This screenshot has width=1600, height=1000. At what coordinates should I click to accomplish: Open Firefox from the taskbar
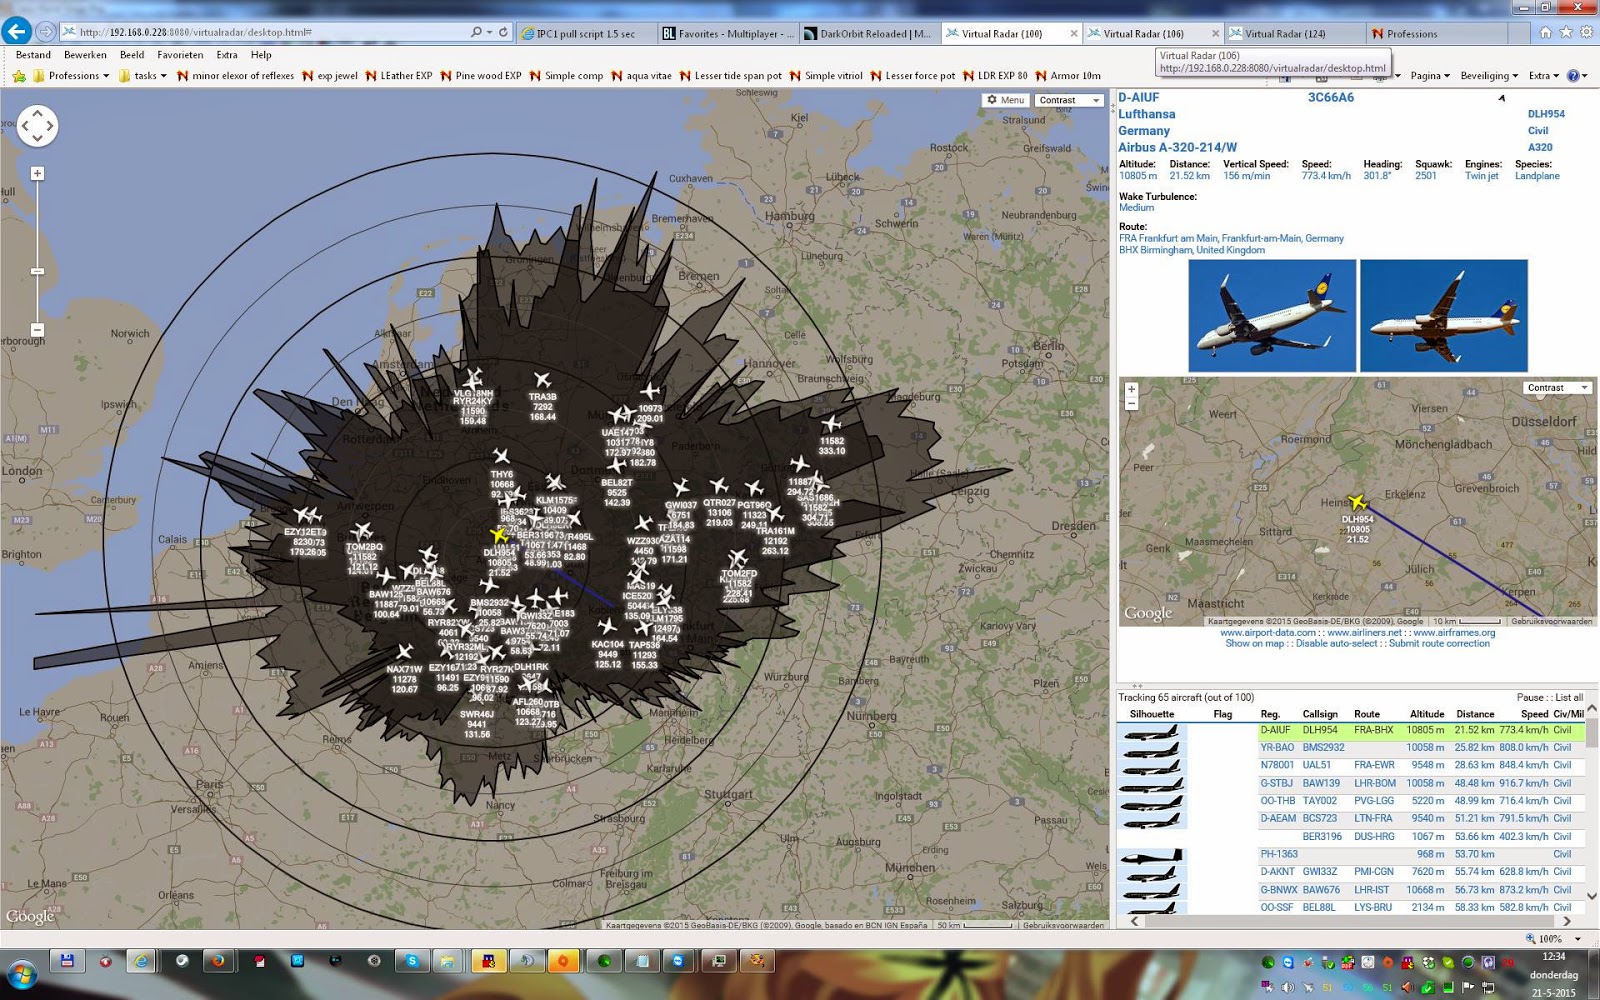[217, 961]
